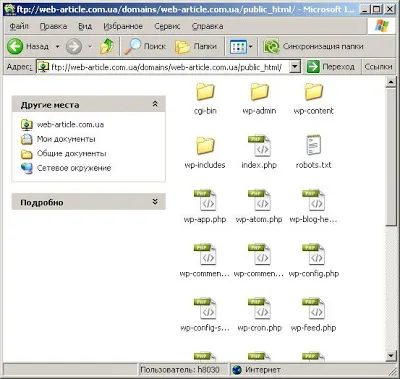The width and height of the screenshot is (400, 379).
Task: Open the wp-includes folder icon
Action: pyautogui.click(x=205, y=146)
